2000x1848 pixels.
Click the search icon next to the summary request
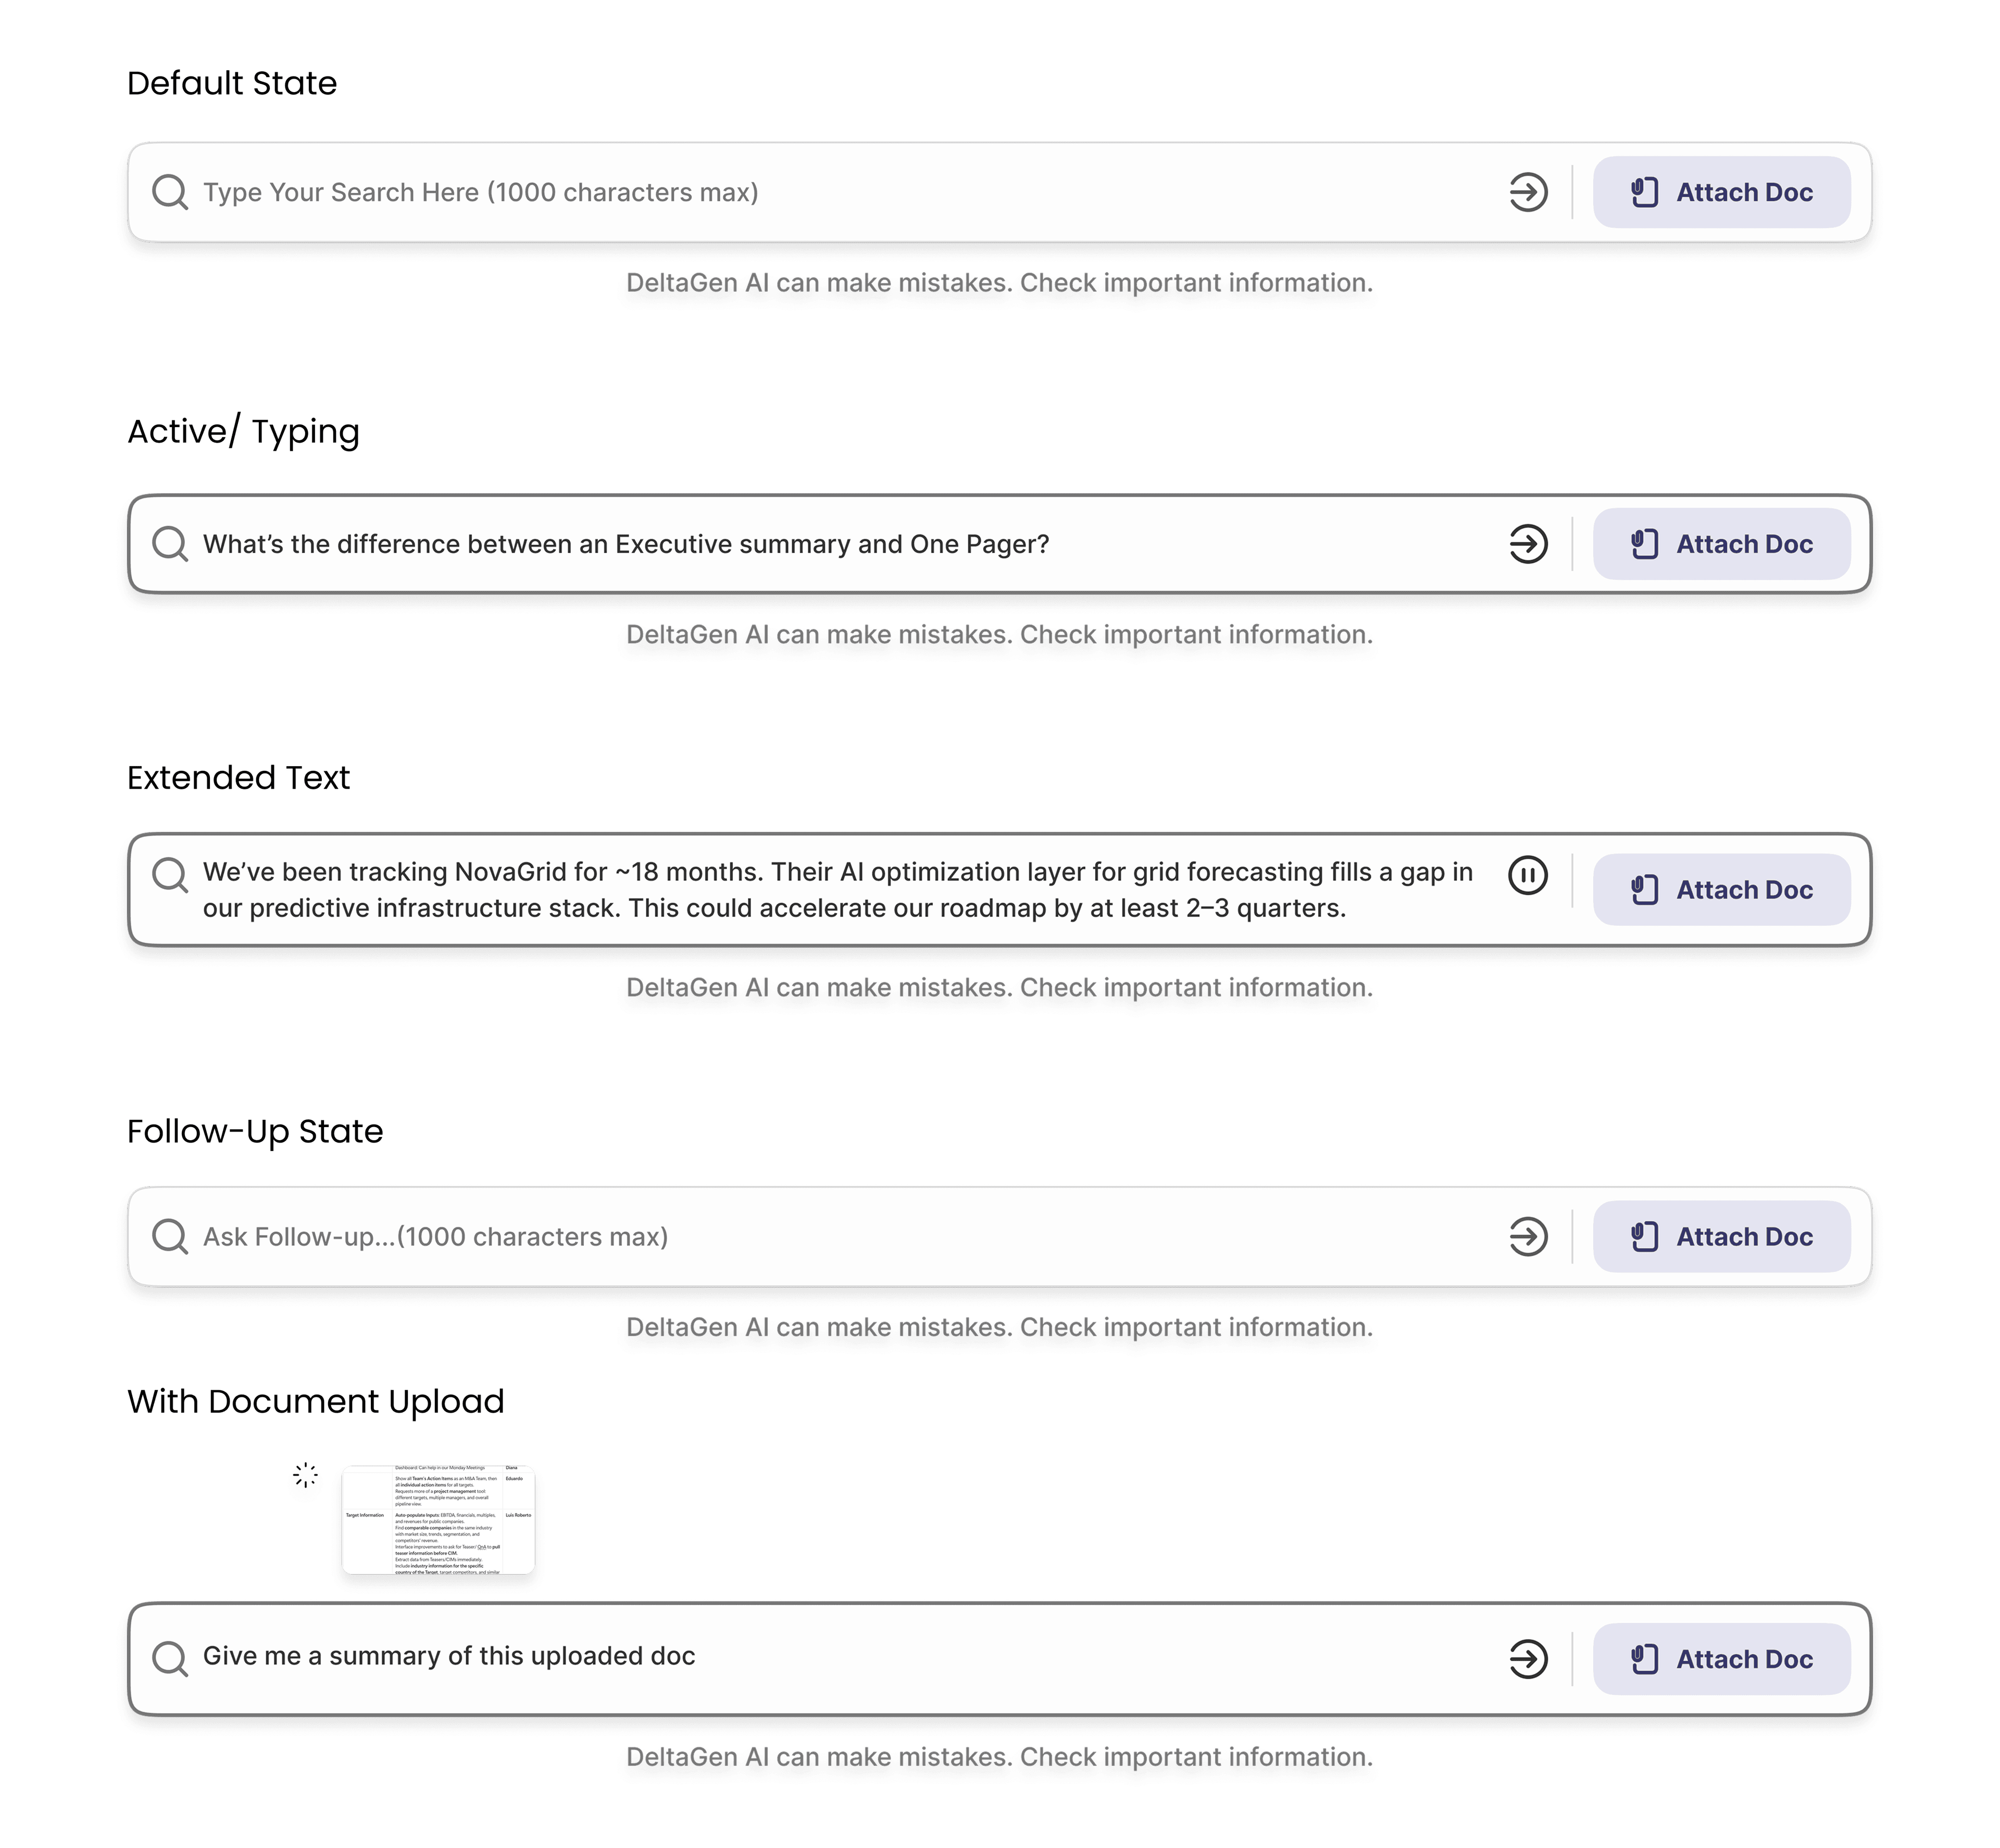pyautogui.click(x=170, y=1657)
